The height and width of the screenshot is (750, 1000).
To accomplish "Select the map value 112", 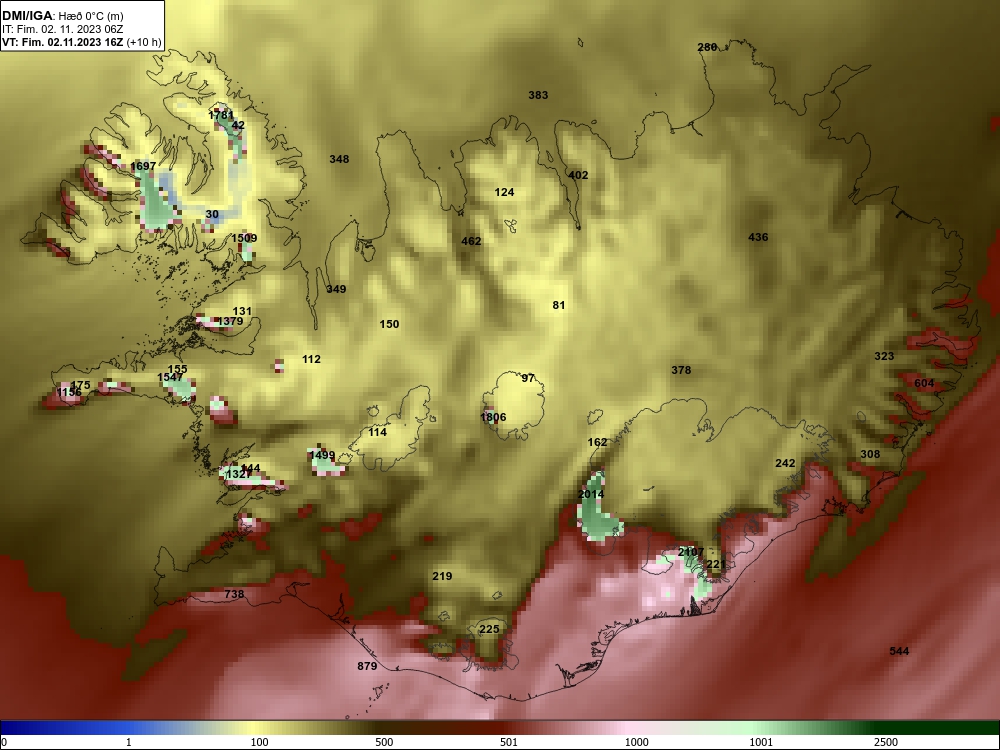I will tap(311, 360).
